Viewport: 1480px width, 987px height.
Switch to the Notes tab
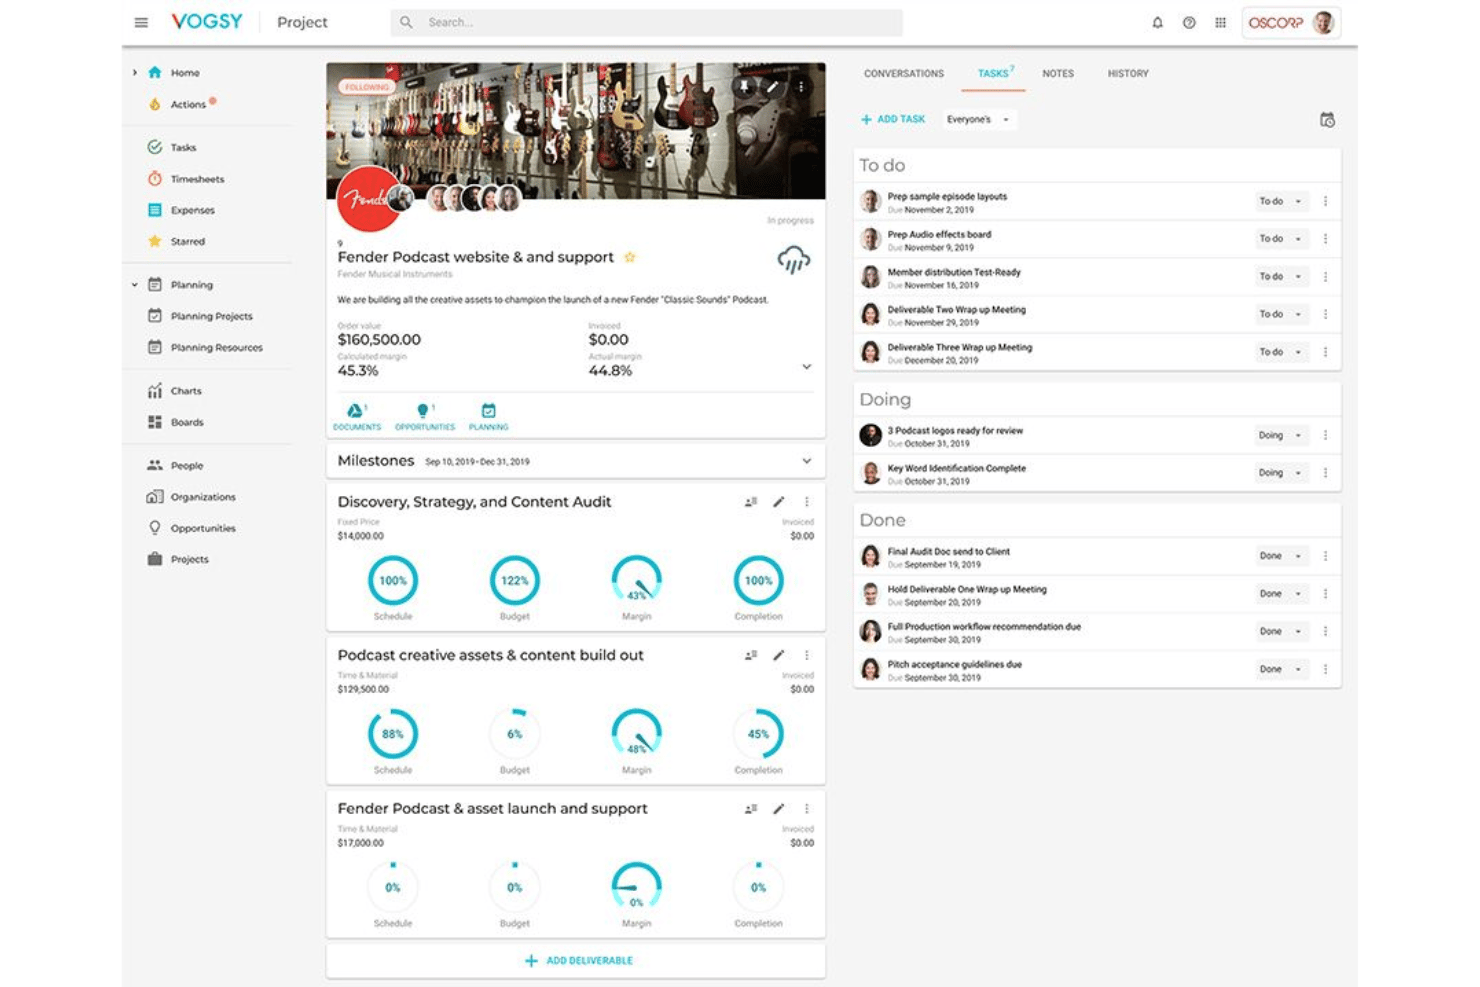tap(1058, 74)
